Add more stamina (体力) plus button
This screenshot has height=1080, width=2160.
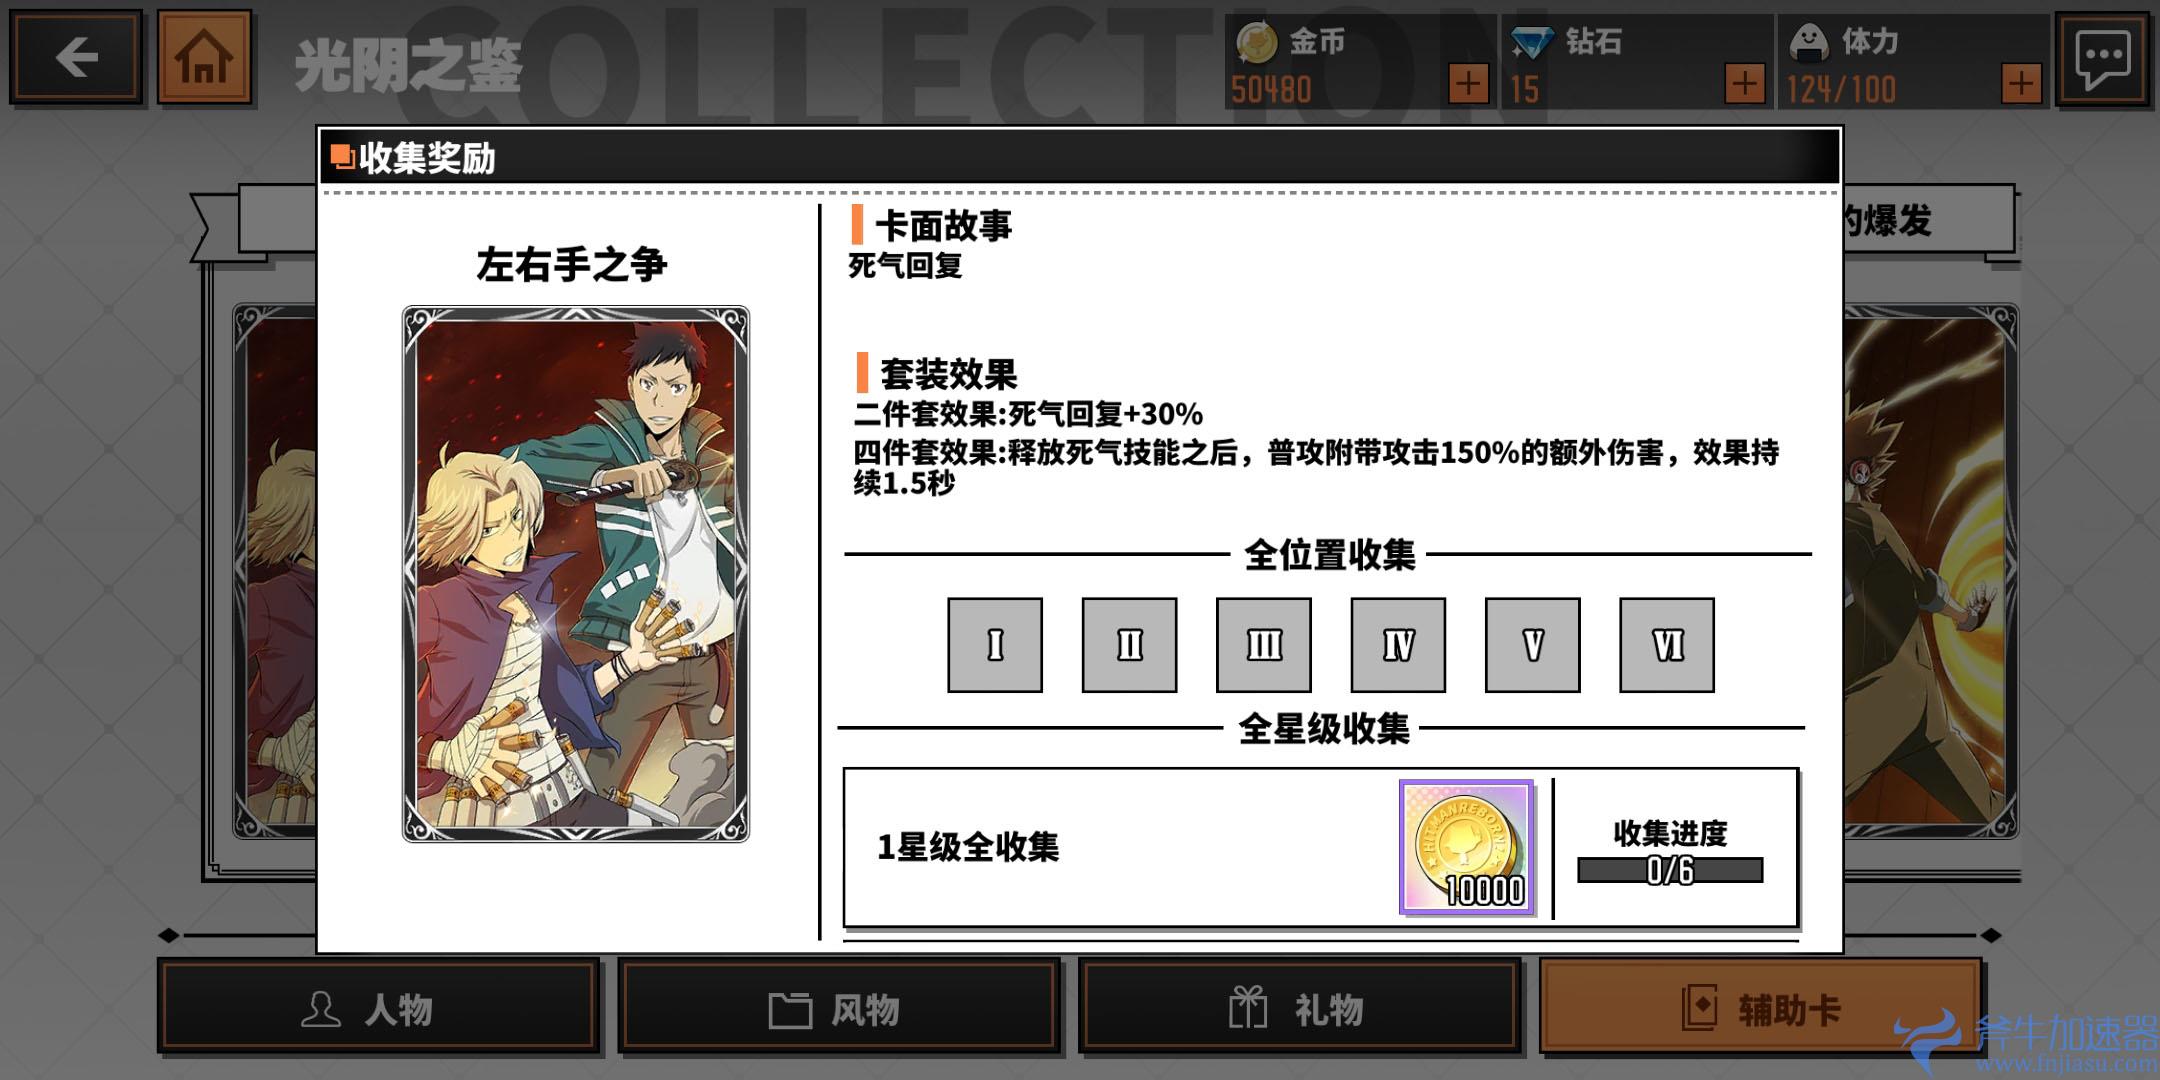[2021, 84]
